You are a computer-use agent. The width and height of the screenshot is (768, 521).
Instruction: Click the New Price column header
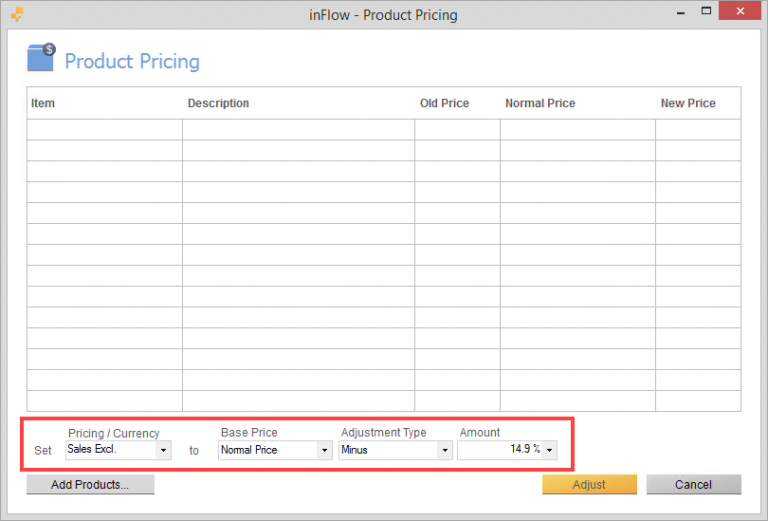pos(688,104)
